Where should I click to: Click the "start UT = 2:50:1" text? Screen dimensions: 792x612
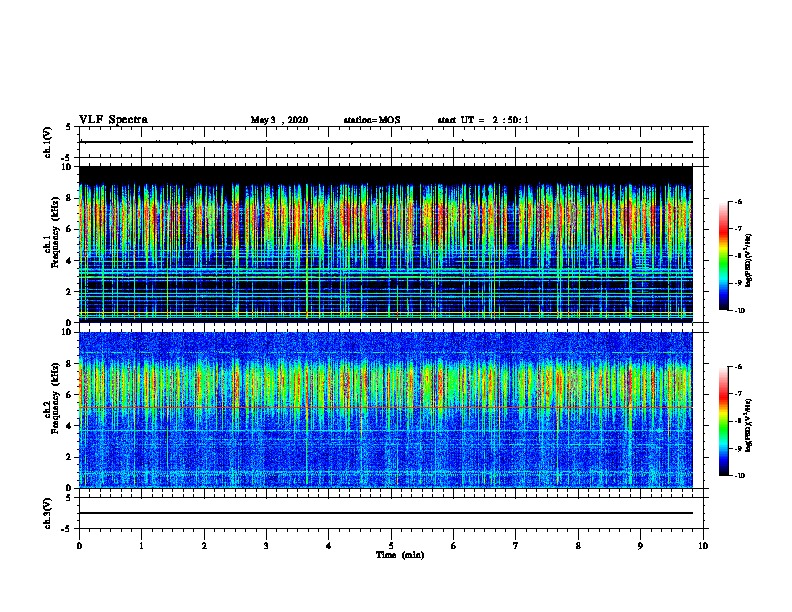coord(483,120)
